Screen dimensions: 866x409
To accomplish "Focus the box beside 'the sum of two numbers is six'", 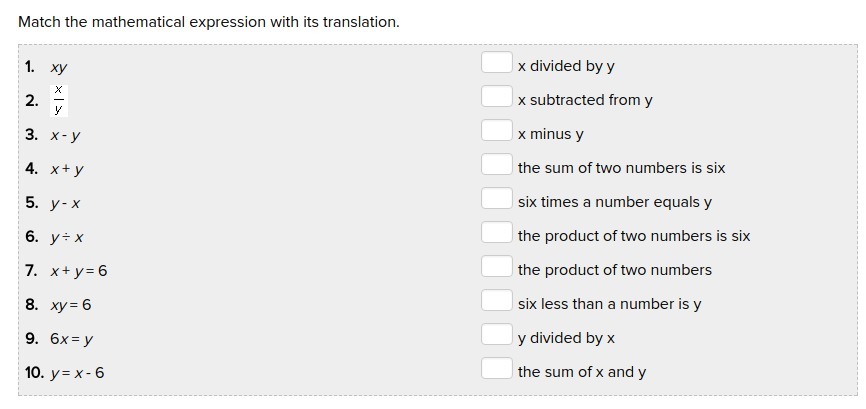I will tap(496, 165).
